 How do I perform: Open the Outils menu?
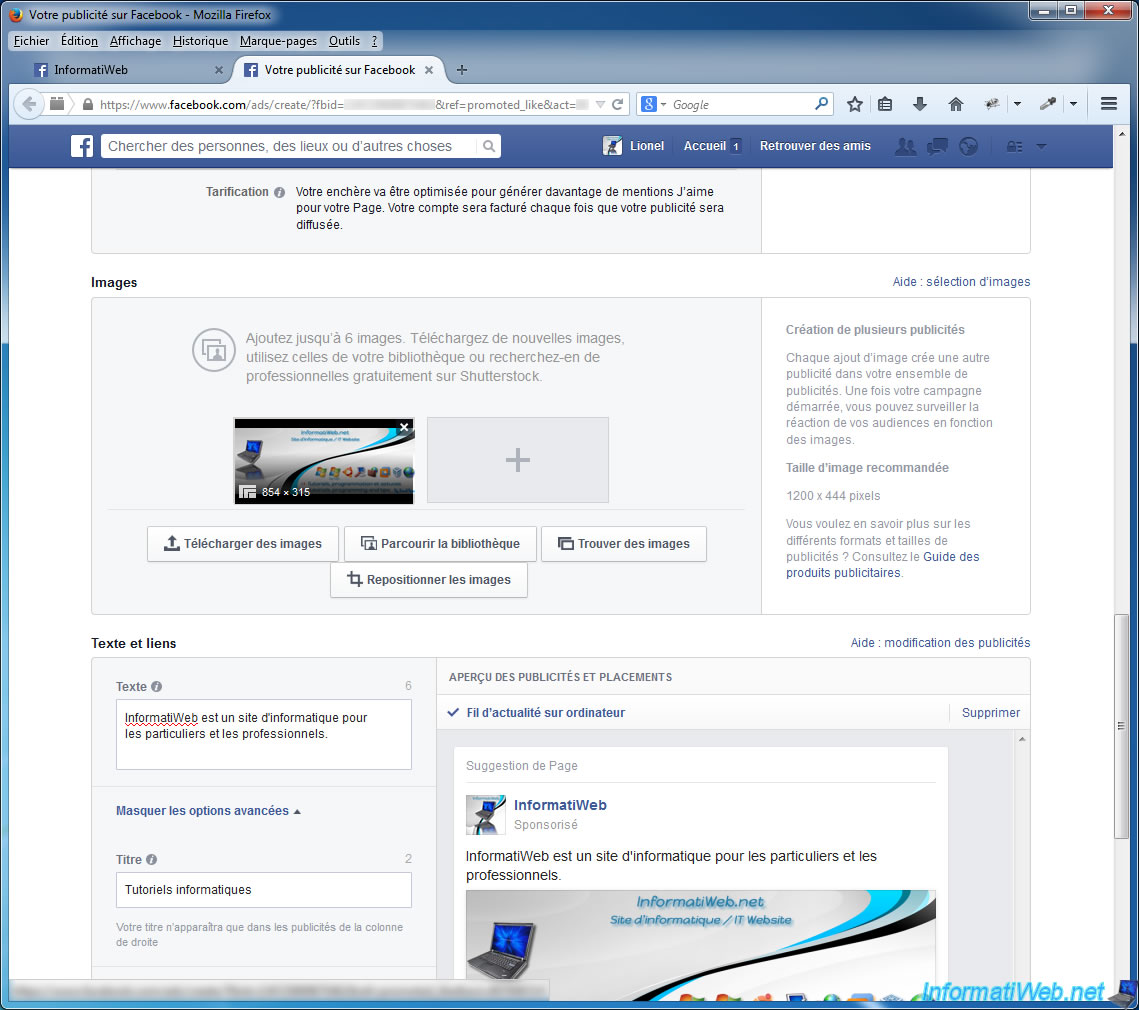coord(344,41)
